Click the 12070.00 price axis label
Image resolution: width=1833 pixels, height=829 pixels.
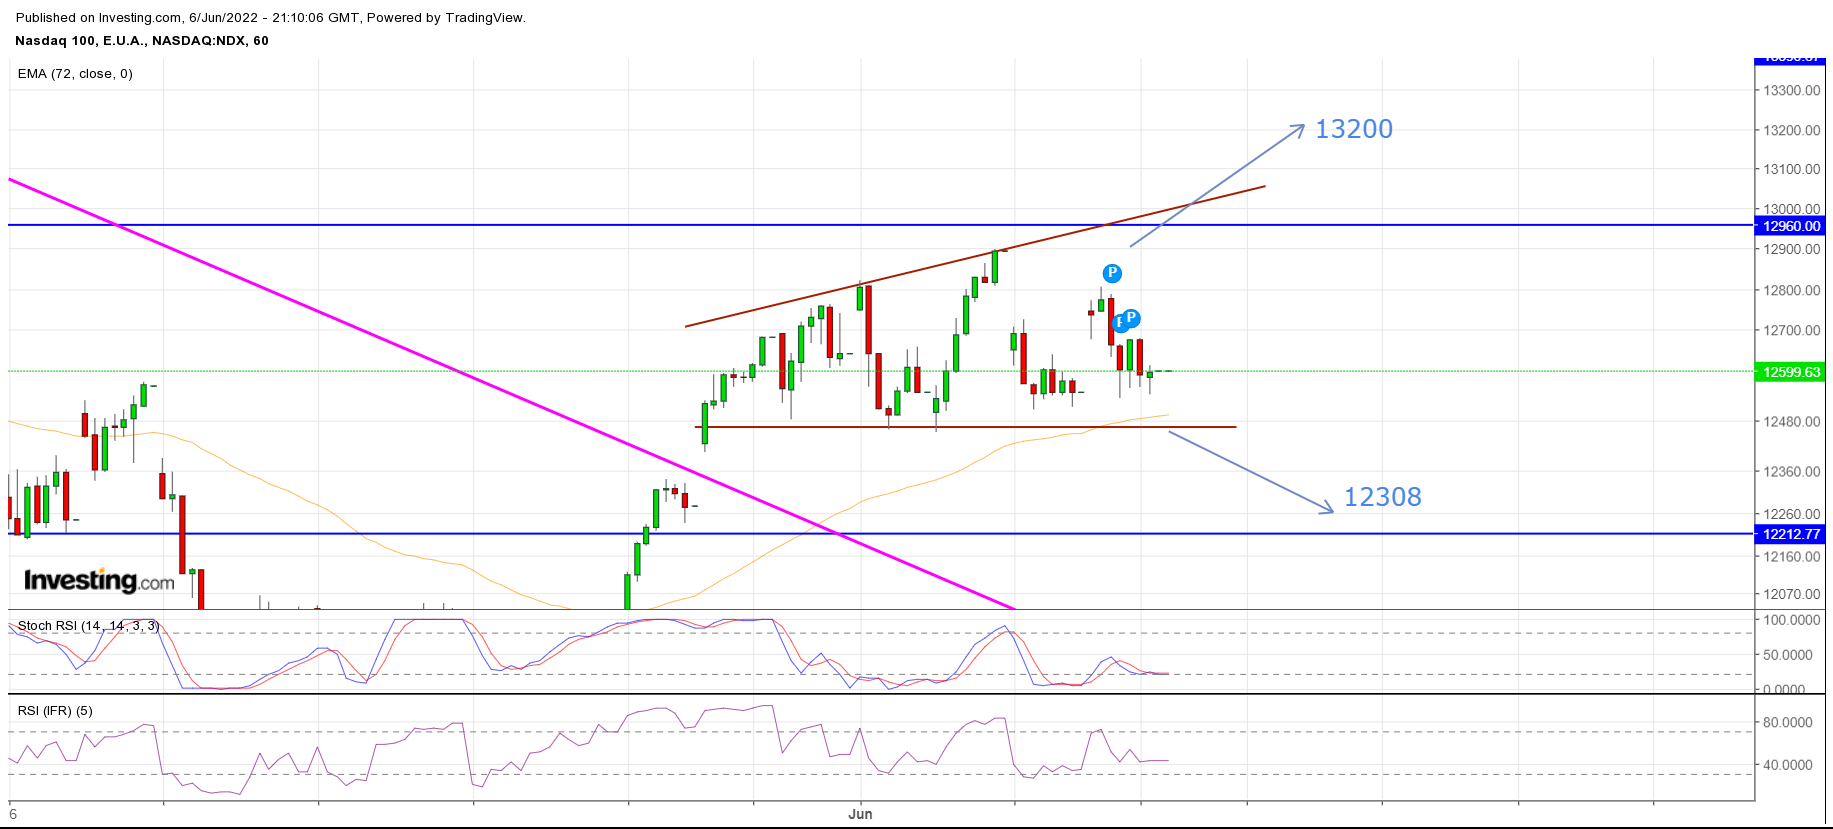coord(1791,595)
